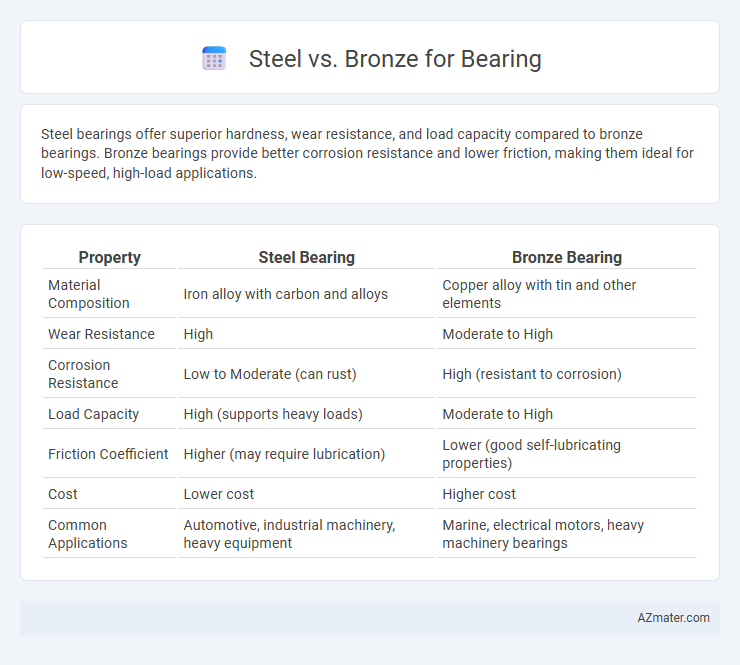Open the AZmater.com footer link
Image resolution: width=740 pixels, height=665 pixels.
[673, 617]
